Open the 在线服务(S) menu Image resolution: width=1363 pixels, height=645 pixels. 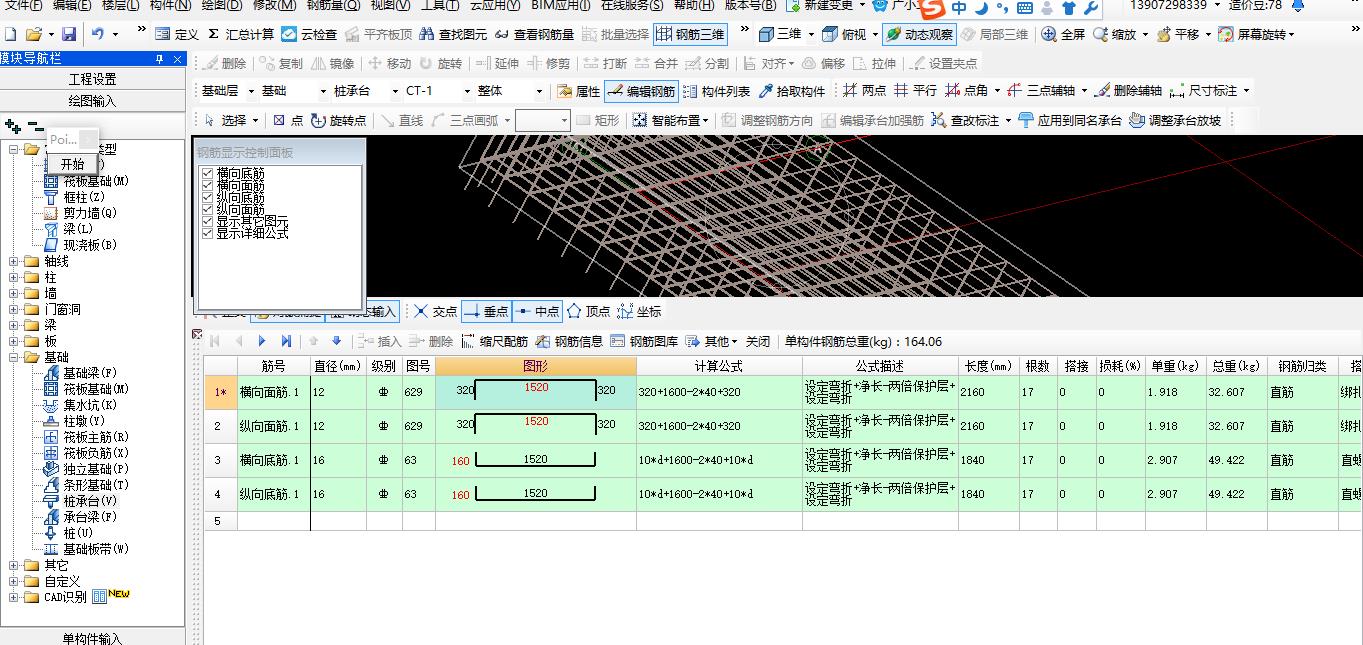tap(631, 5)
